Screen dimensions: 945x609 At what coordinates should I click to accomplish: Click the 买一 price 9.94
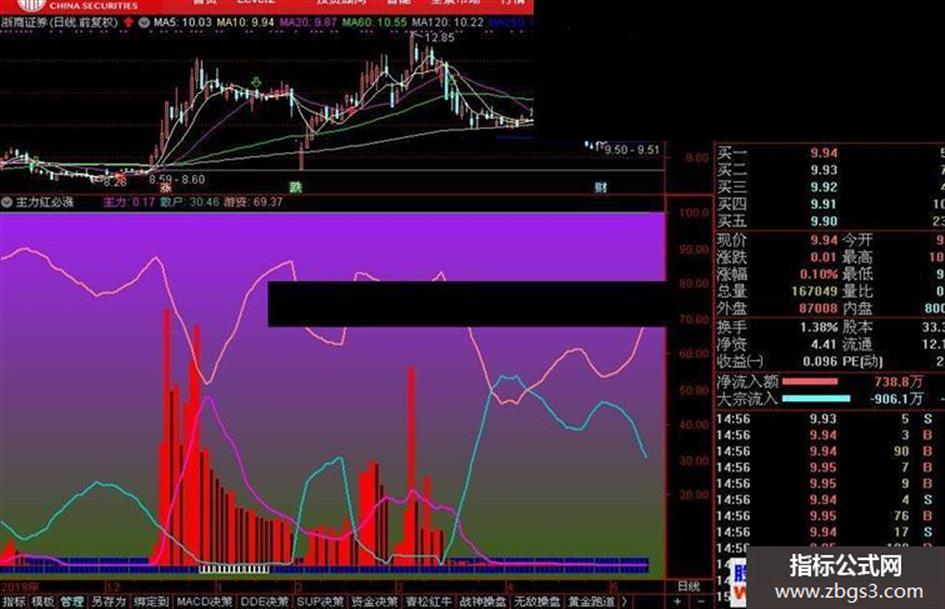(x=824, y=154)
